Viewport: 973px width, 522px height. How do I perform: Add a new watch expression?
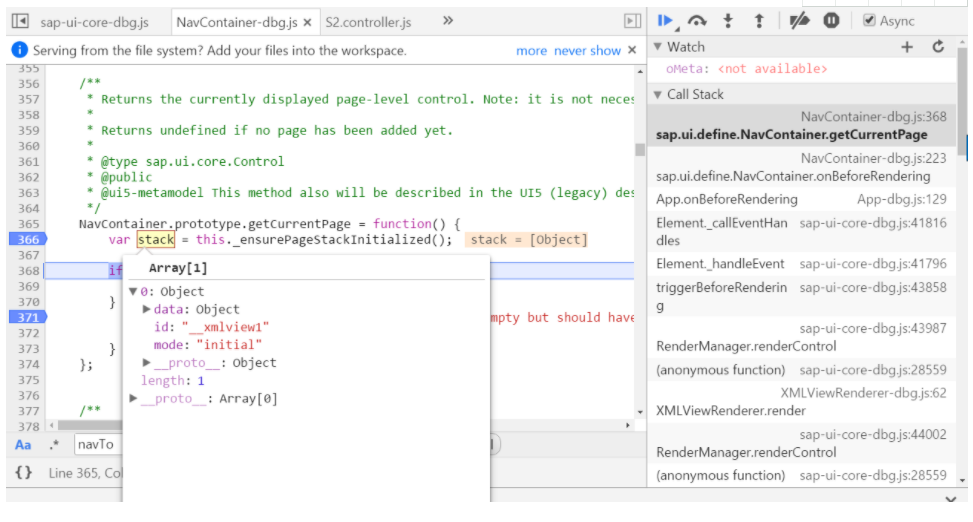pos(907,47)
